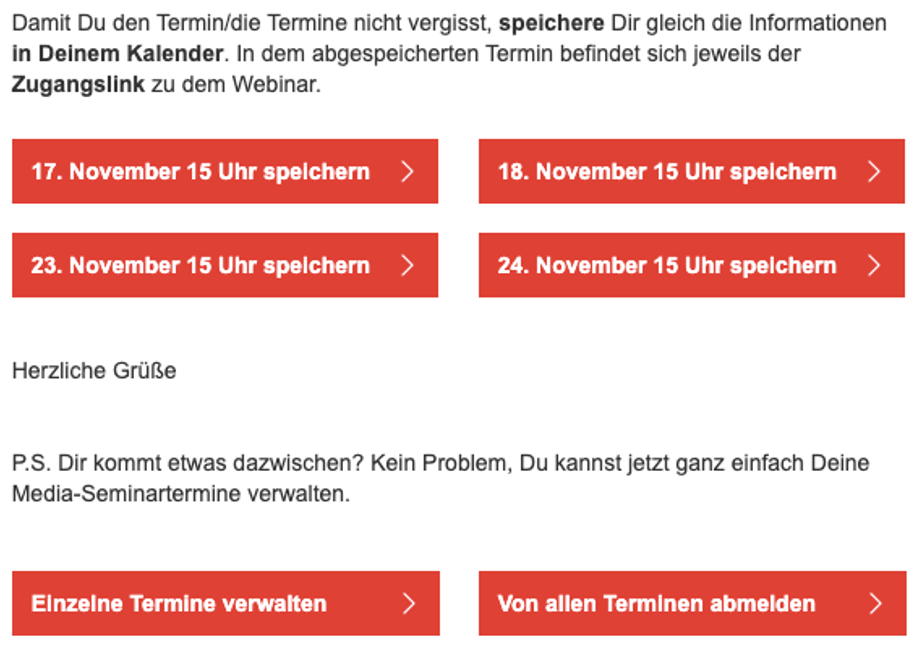Click the word Webinar in the first paragraph
The height and width of the screenshot is (650, 918).
[x=276, y=85]
